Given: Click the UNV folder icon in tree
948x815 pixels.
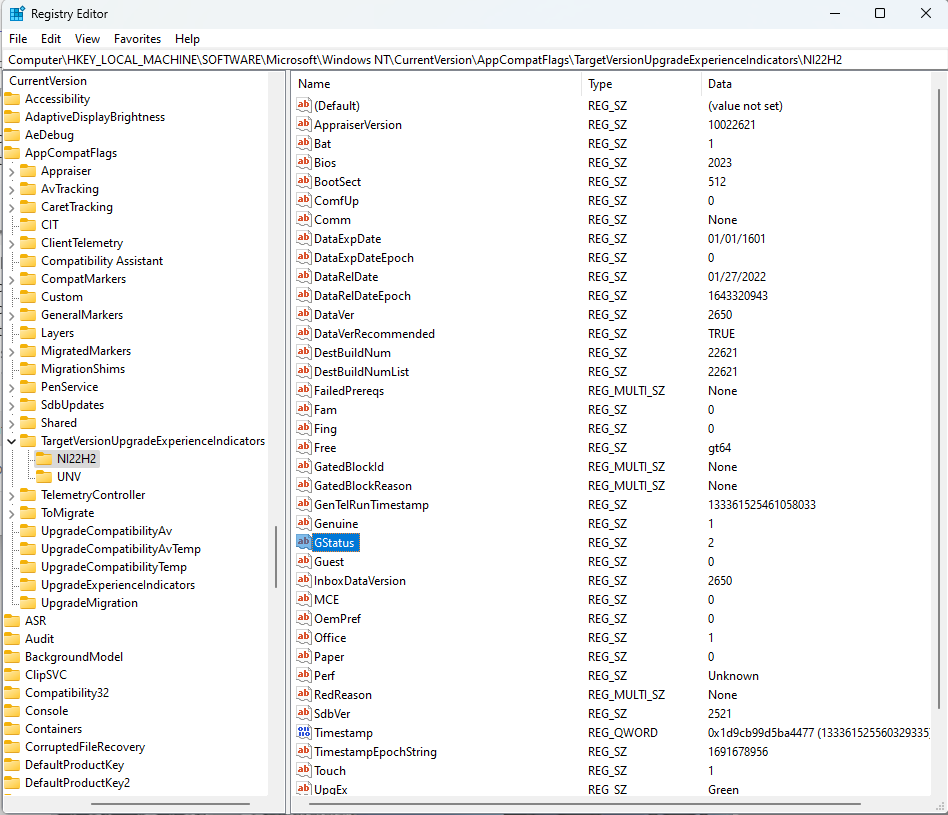Looking at the screenshot, I should pos(44,476).
